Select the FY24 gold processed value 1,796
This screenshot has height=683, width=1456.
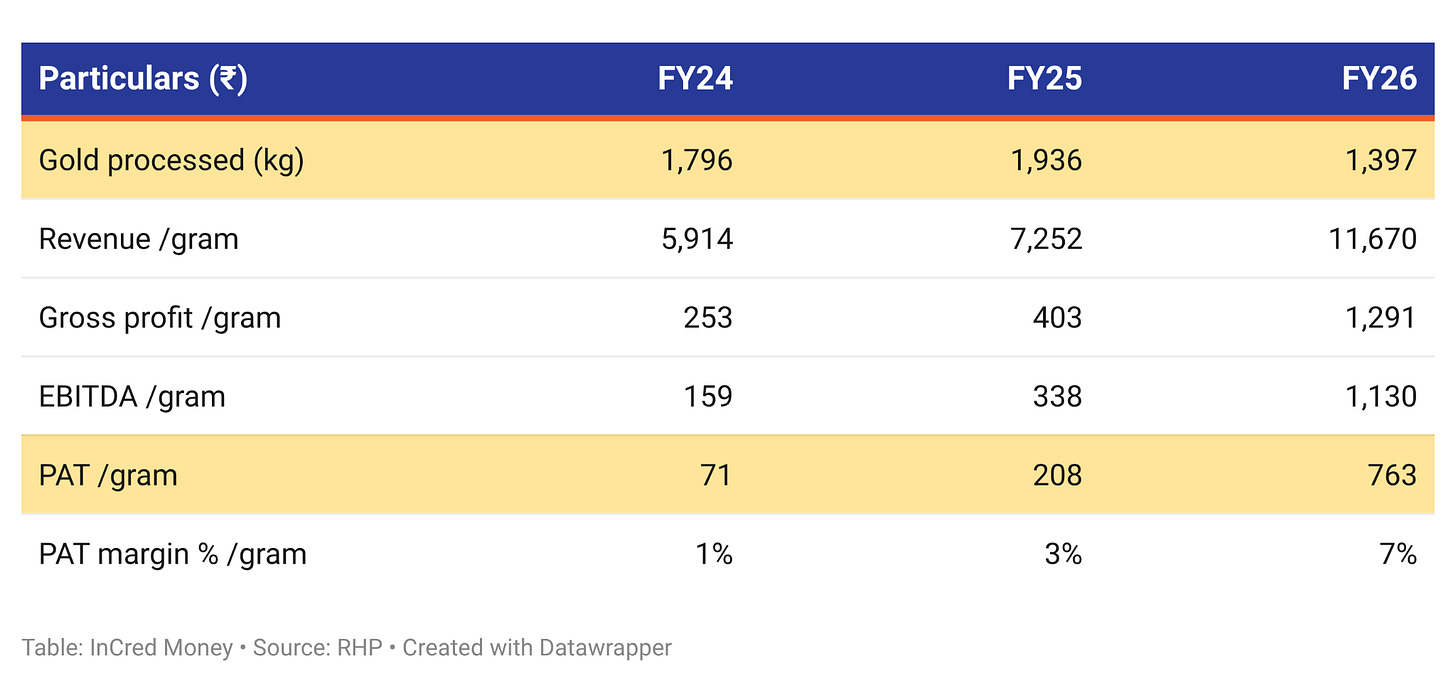tap(697, 160)
